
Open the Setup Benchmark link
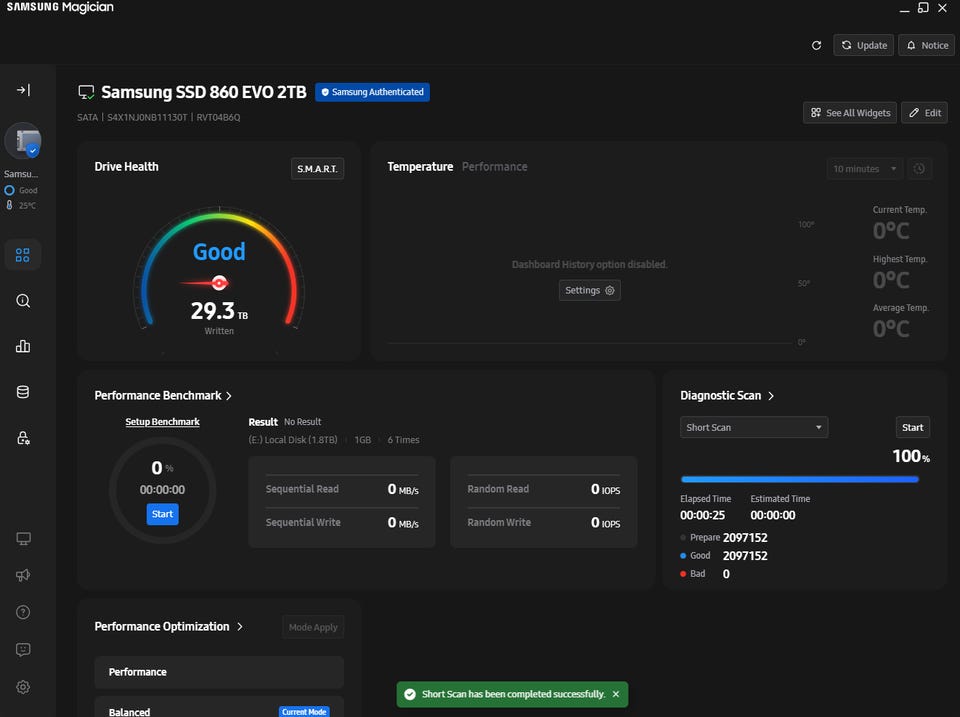(x=162, y=422)
